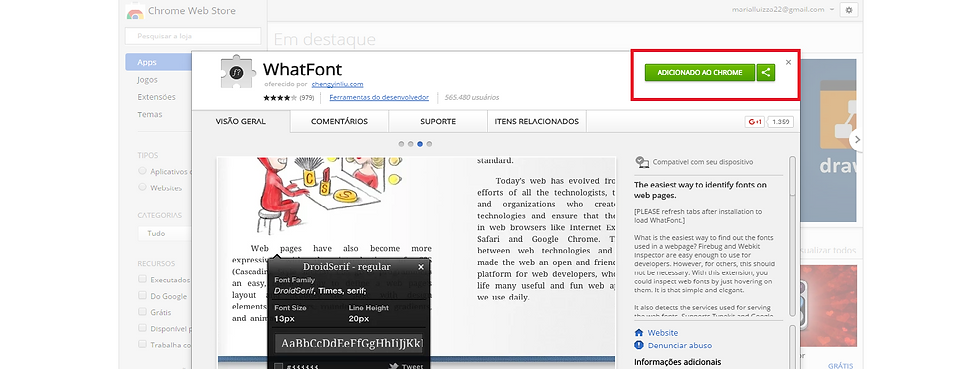Screen dimensions: 980x369
Task: Open the Tudo categories dropdown
Action: tap(165, 233)
